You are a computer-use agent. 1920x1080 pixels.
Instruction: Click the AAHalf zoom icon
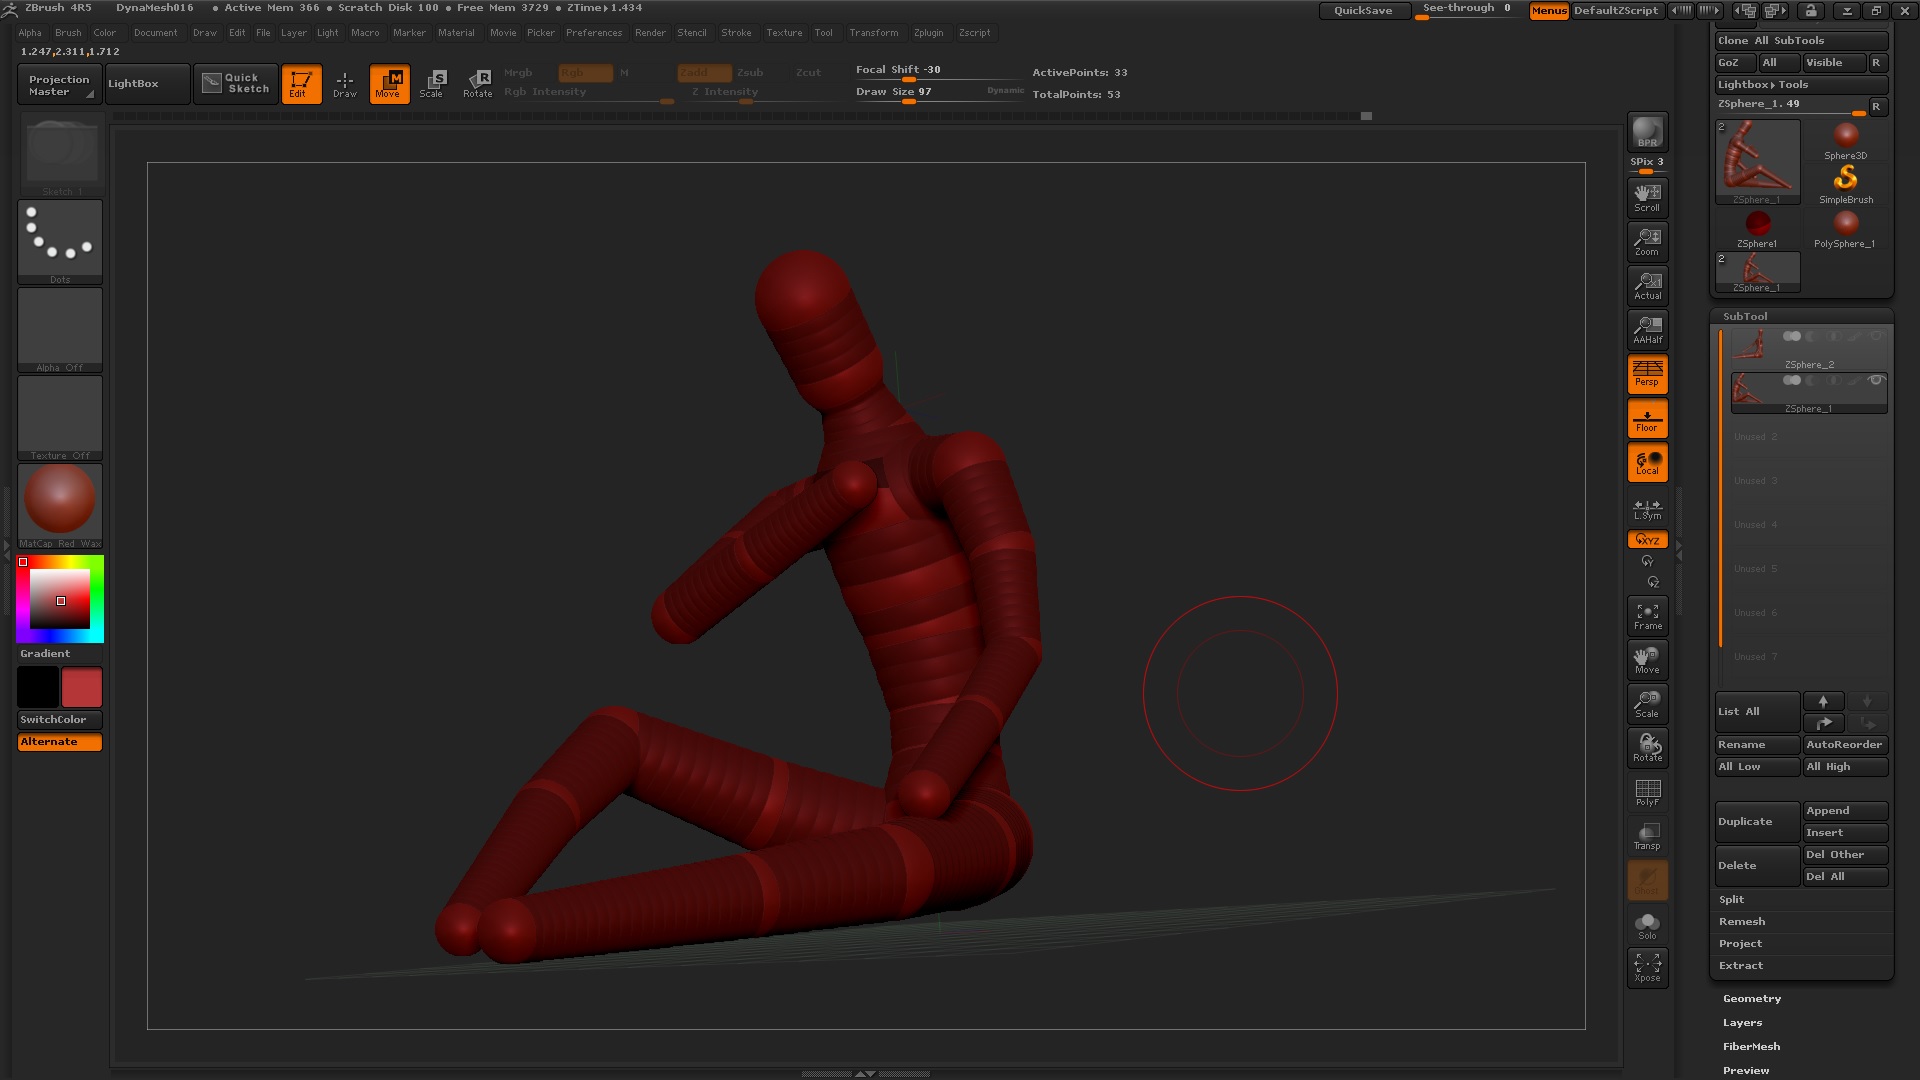point(1647,330)
